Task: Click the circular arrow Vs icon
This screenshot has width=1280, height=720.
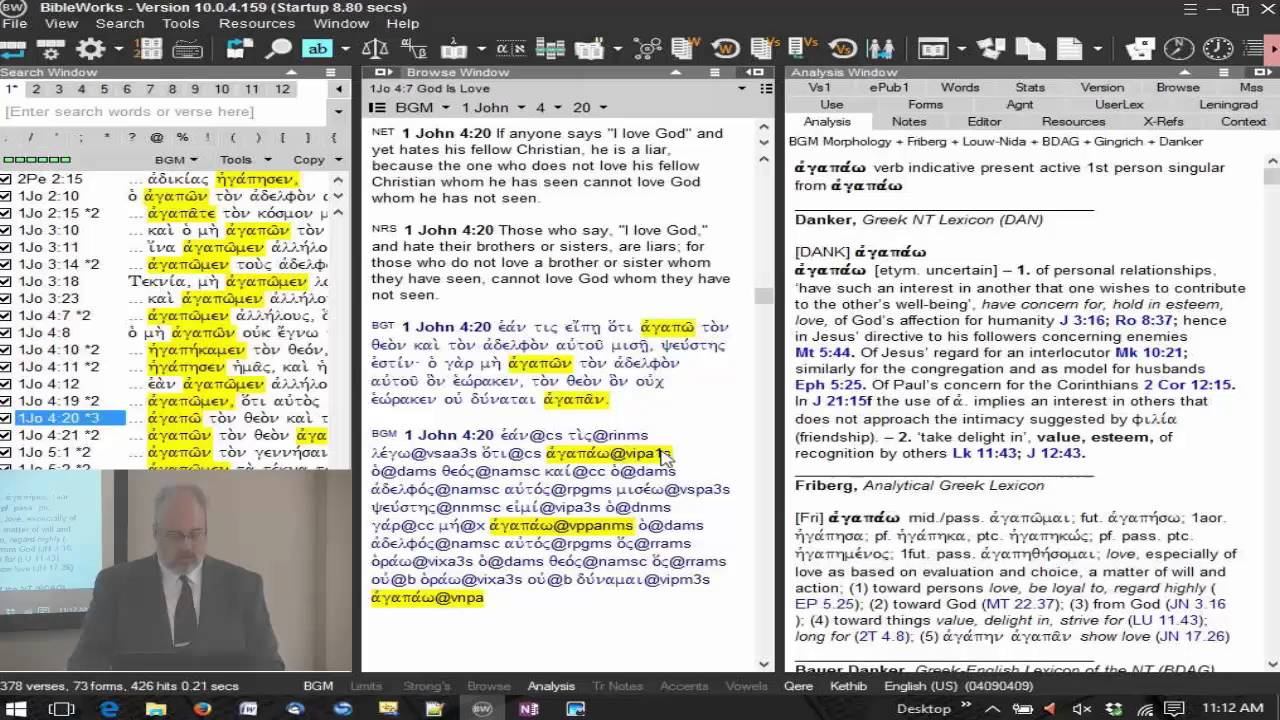Action: coord(843,48)
